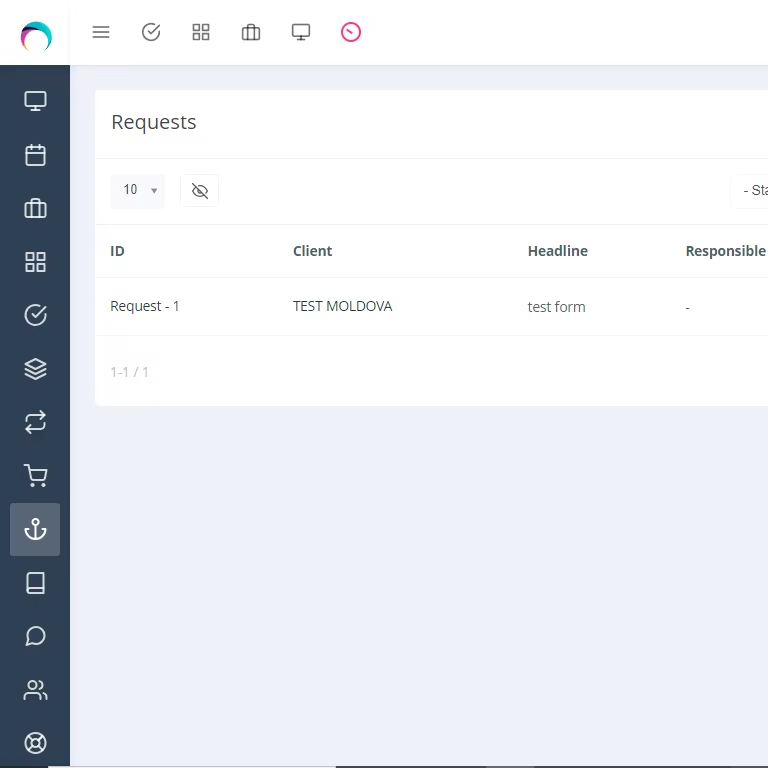Sort by the Client column header
The height and width of the screenshot is (768, 768).
[x=312, y=251]
